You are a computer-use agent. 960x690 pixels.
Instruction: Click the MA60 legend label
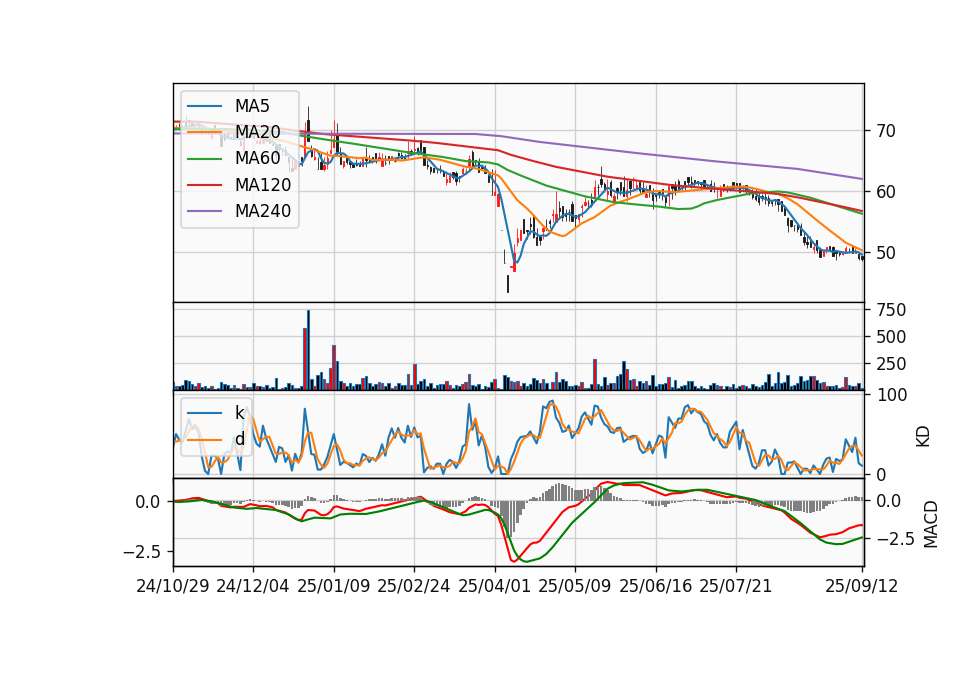(257, 159)
